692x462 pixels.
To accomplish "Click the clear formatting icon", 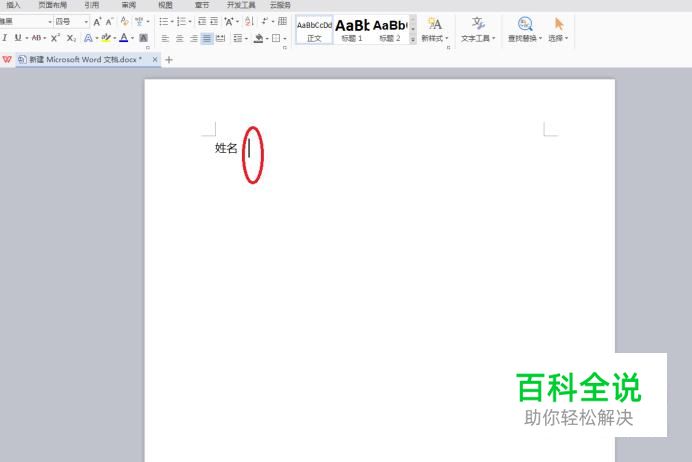I will coord(124,21).
